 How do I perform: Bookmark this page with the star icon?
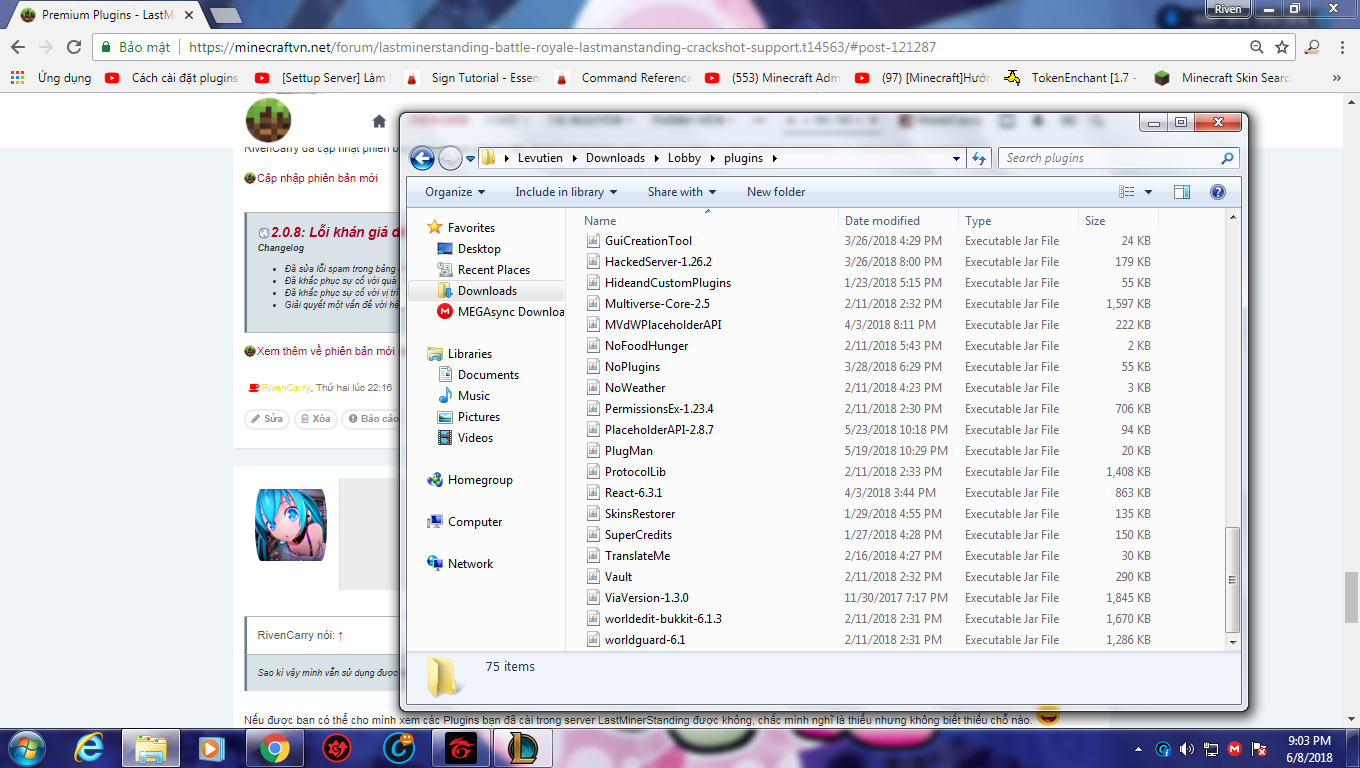coord(1281,47)
